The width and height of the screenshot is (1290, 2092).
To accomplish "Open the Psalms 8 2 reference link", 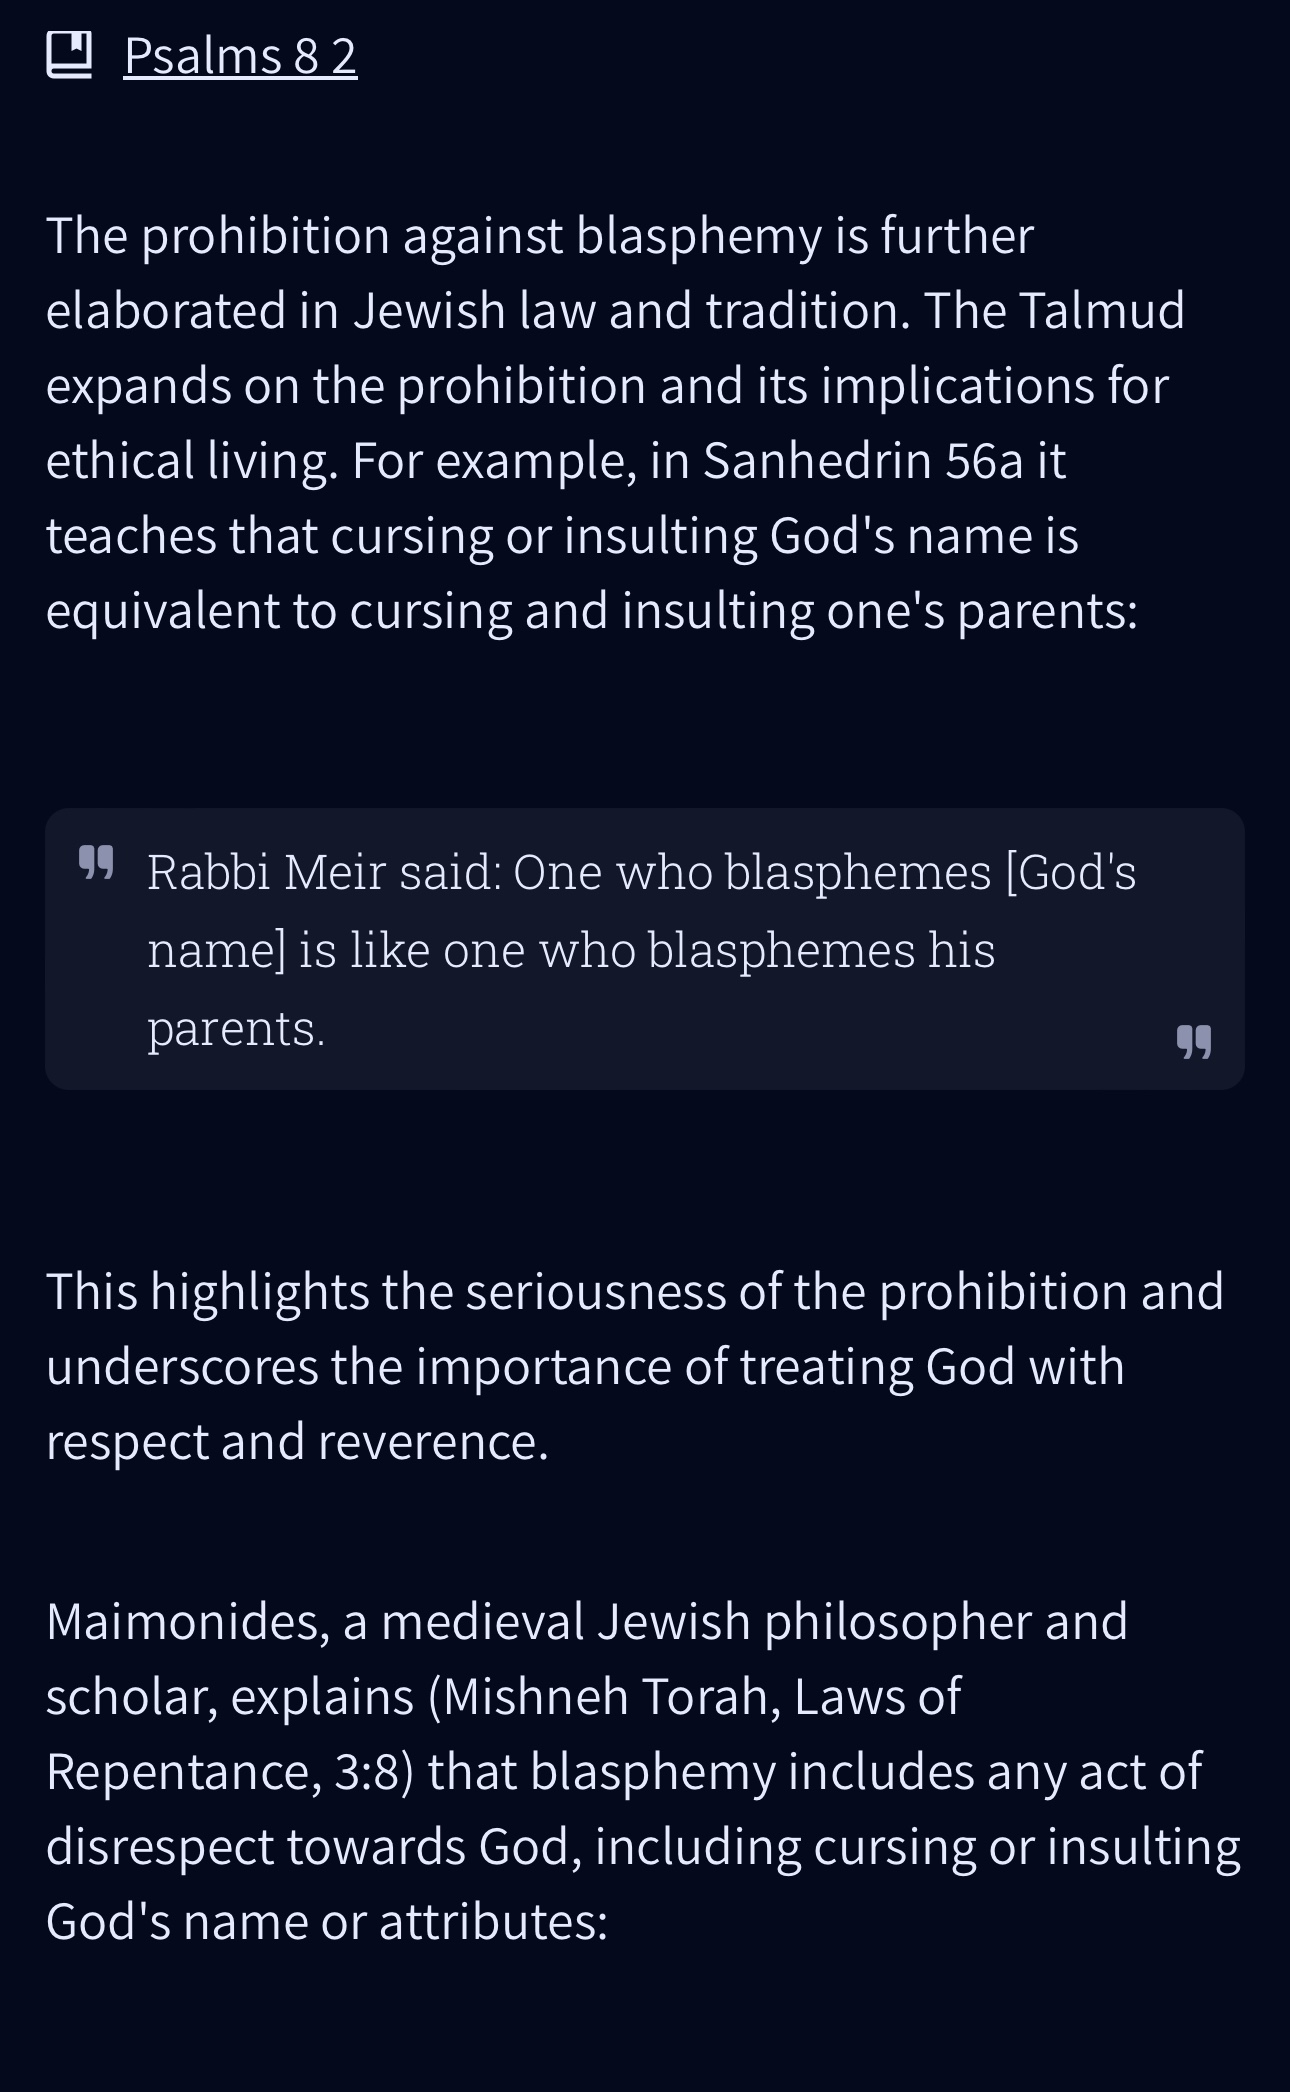I will [240, 56].
